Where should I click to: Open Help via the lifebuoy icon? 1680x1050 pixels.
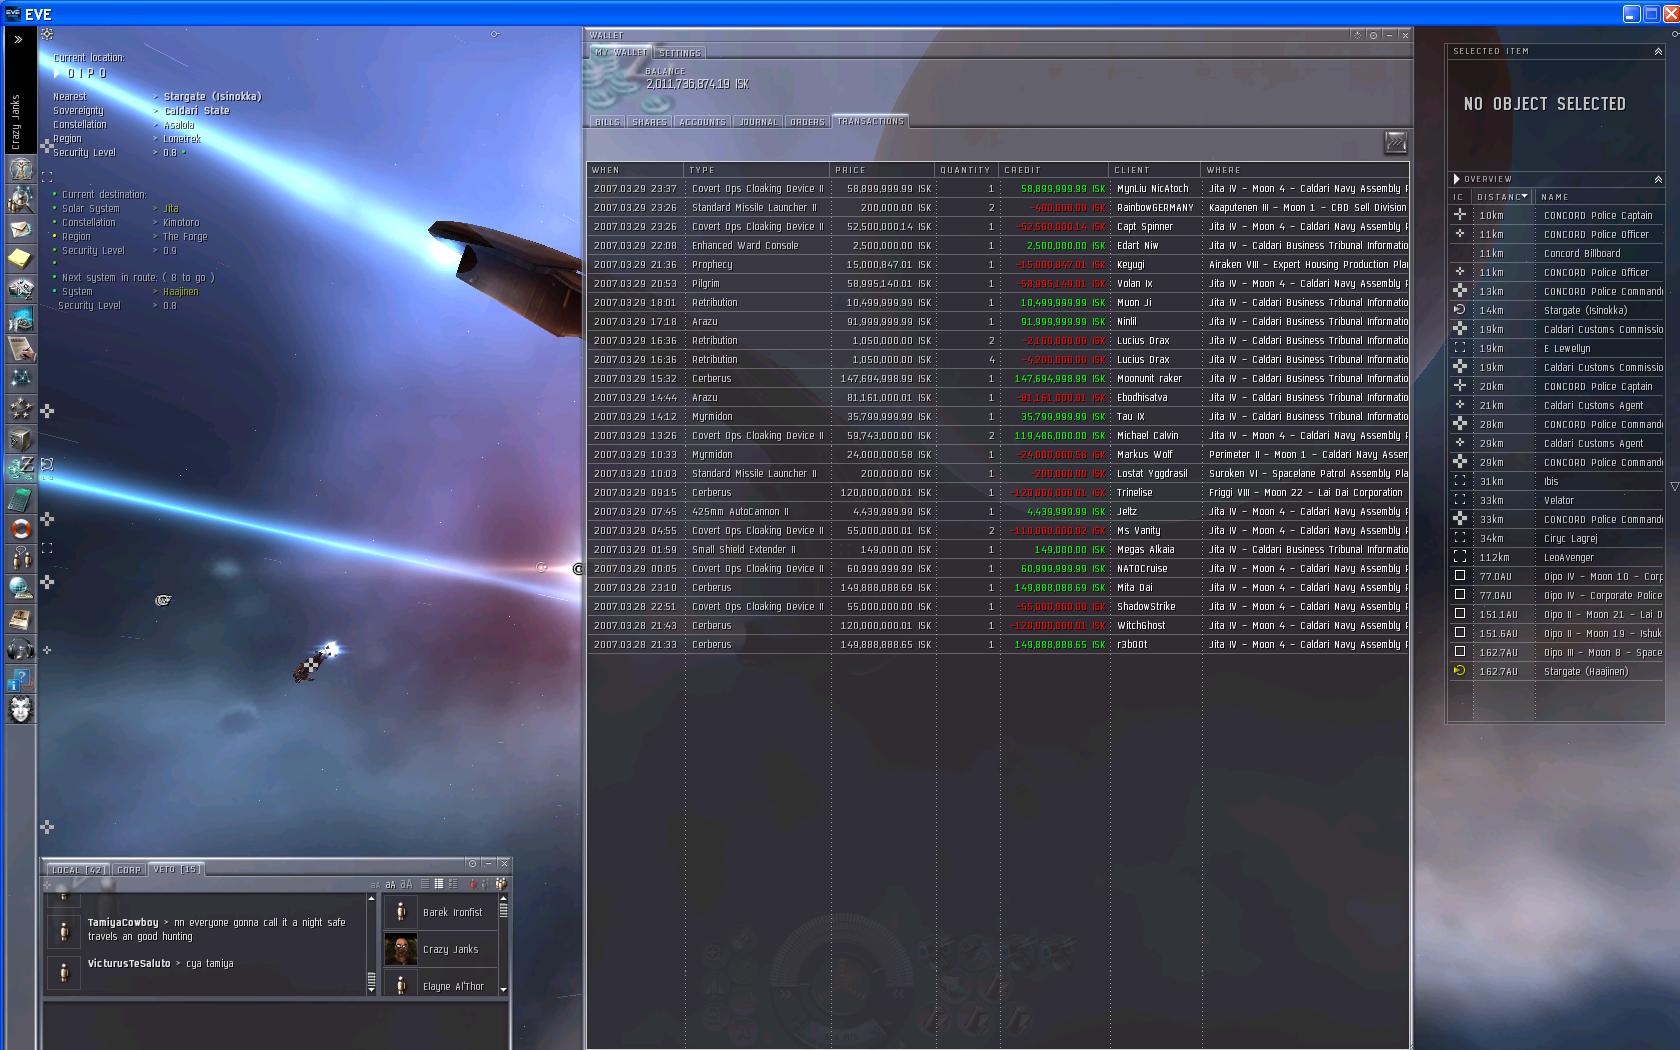pos(21,529)
